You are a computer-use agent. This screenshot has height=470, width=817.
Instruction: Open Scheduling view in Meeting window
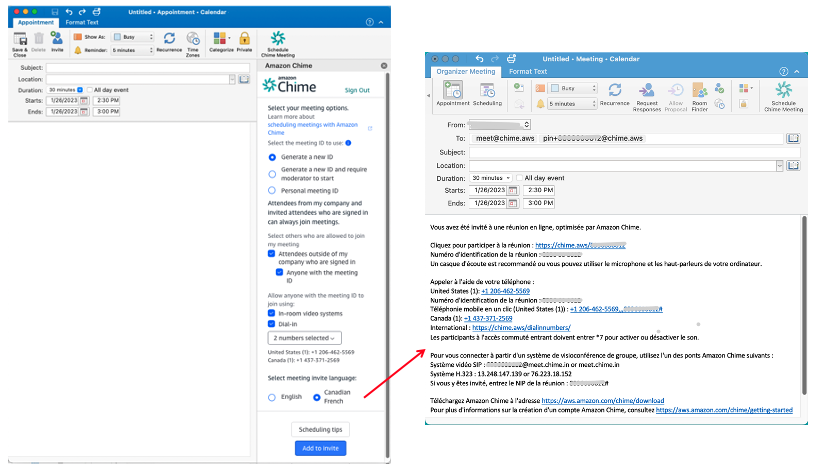coord(487,94)
